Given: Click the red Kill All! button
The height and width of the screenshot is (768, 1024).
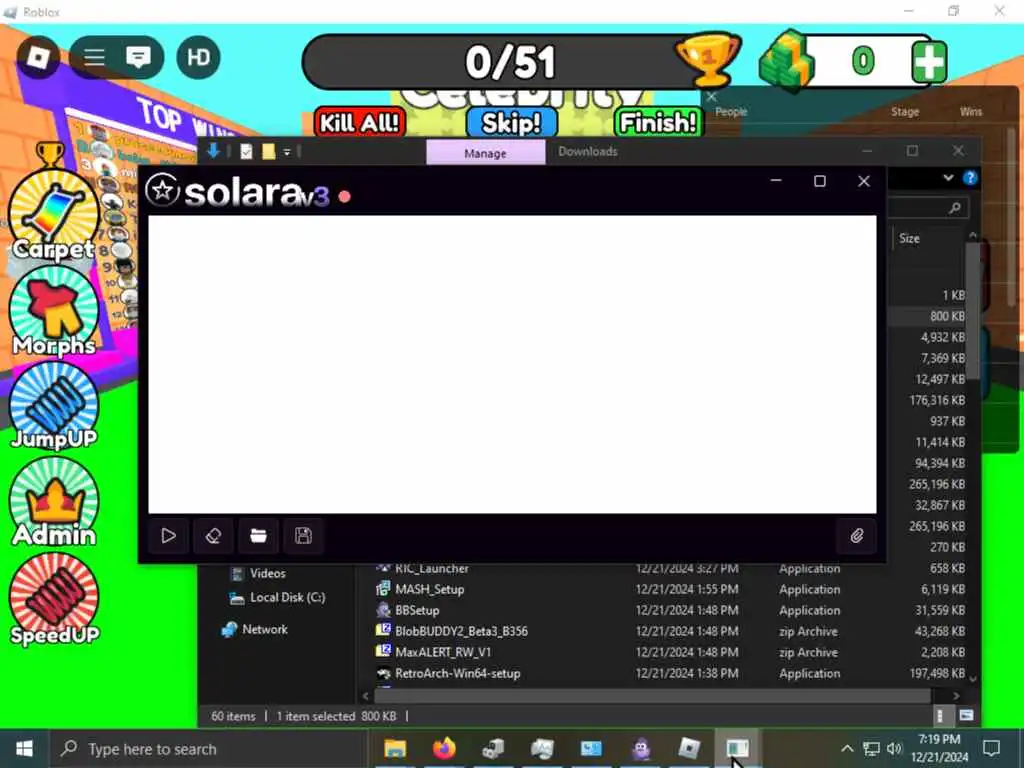Looking at the screenshot, I should (x=360, y=122).
